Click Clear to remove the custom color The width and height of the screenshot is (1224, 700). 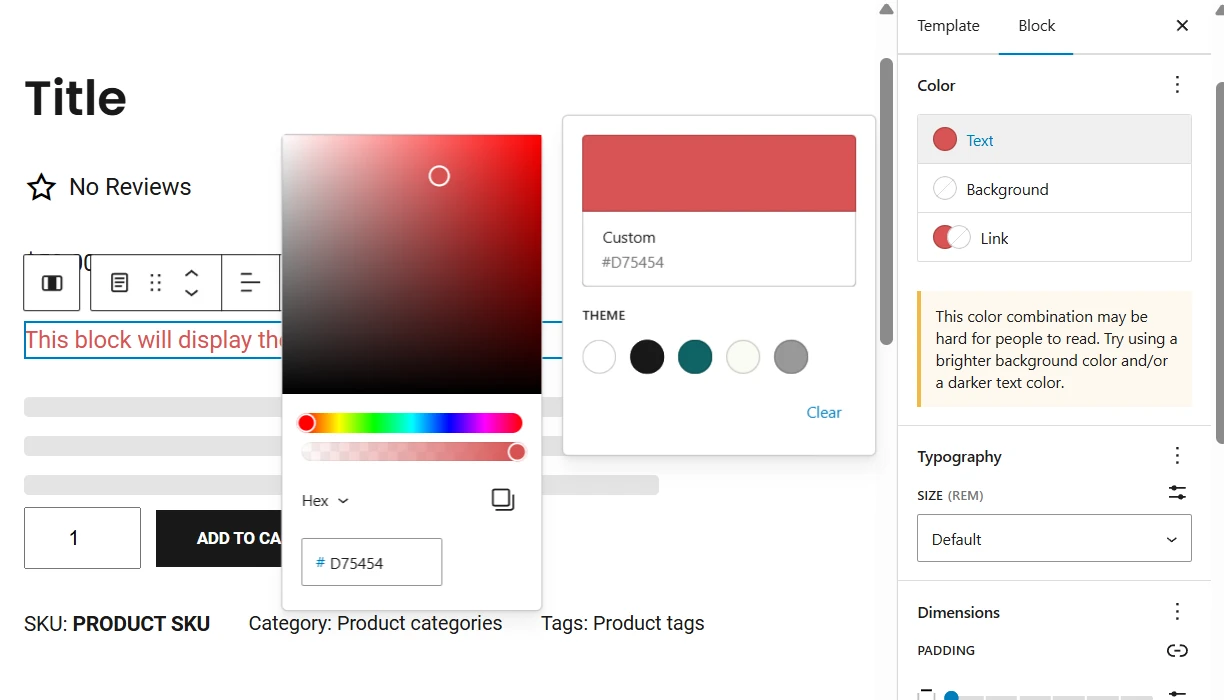[823, 412]
